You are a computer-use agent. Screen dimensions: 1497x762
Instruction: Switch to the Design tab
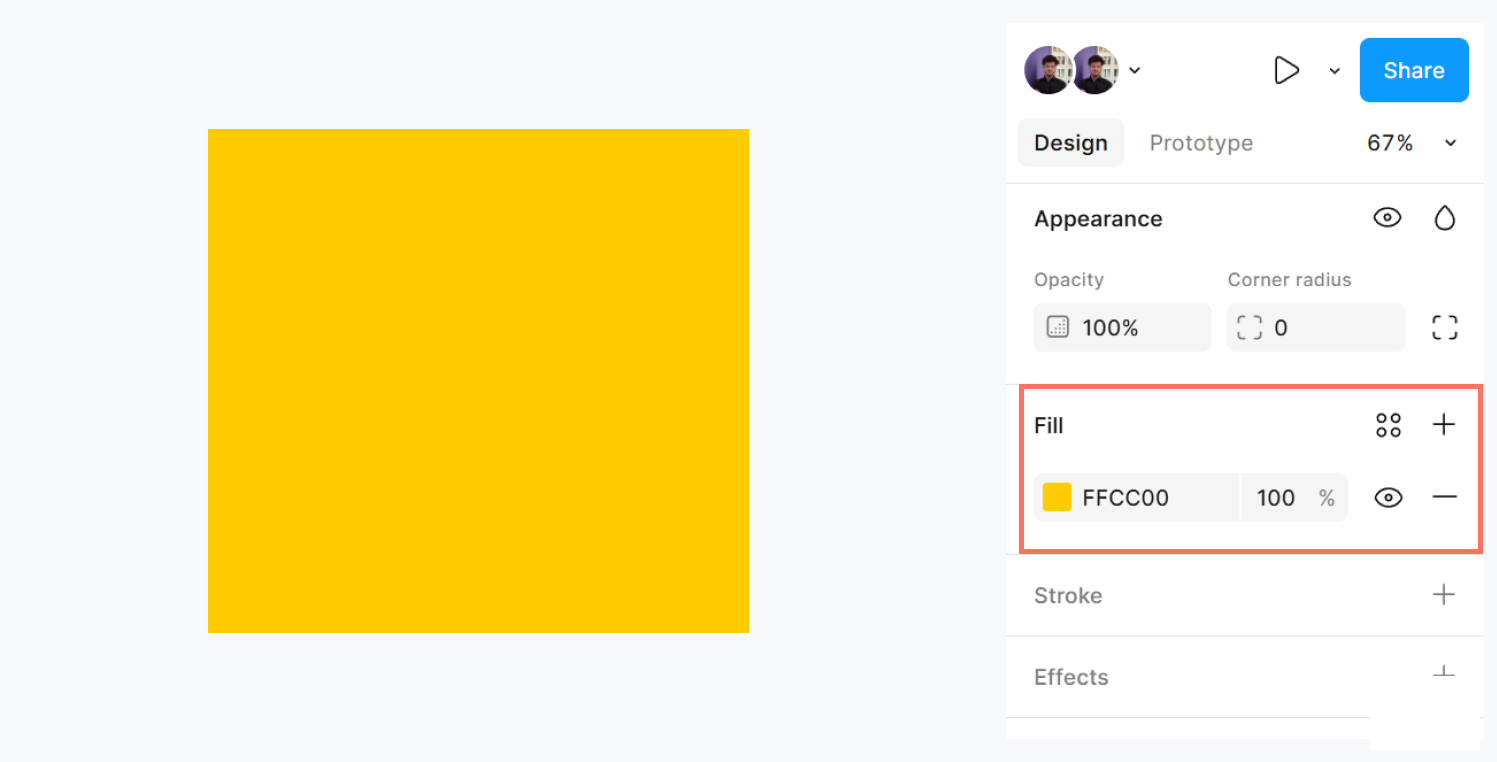tap(1070, 143)
